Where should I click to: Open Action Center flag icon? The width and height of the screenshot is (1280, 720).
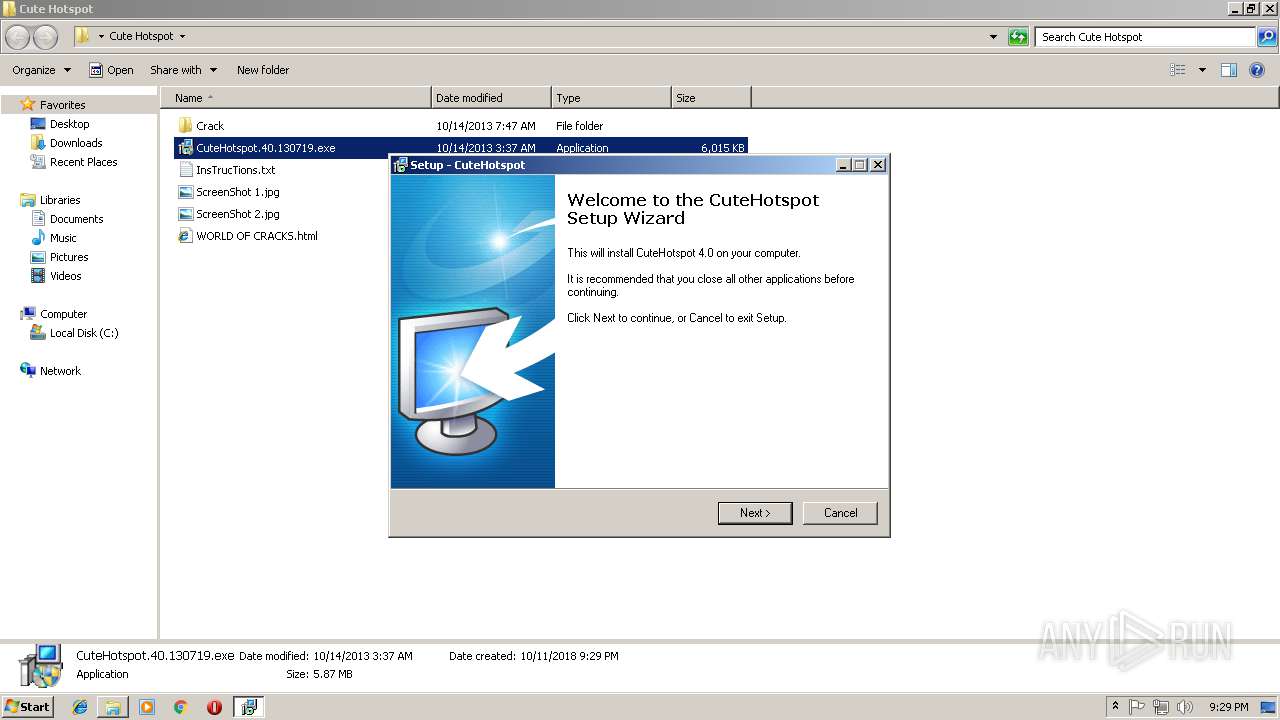click(x=1137, y=707)
